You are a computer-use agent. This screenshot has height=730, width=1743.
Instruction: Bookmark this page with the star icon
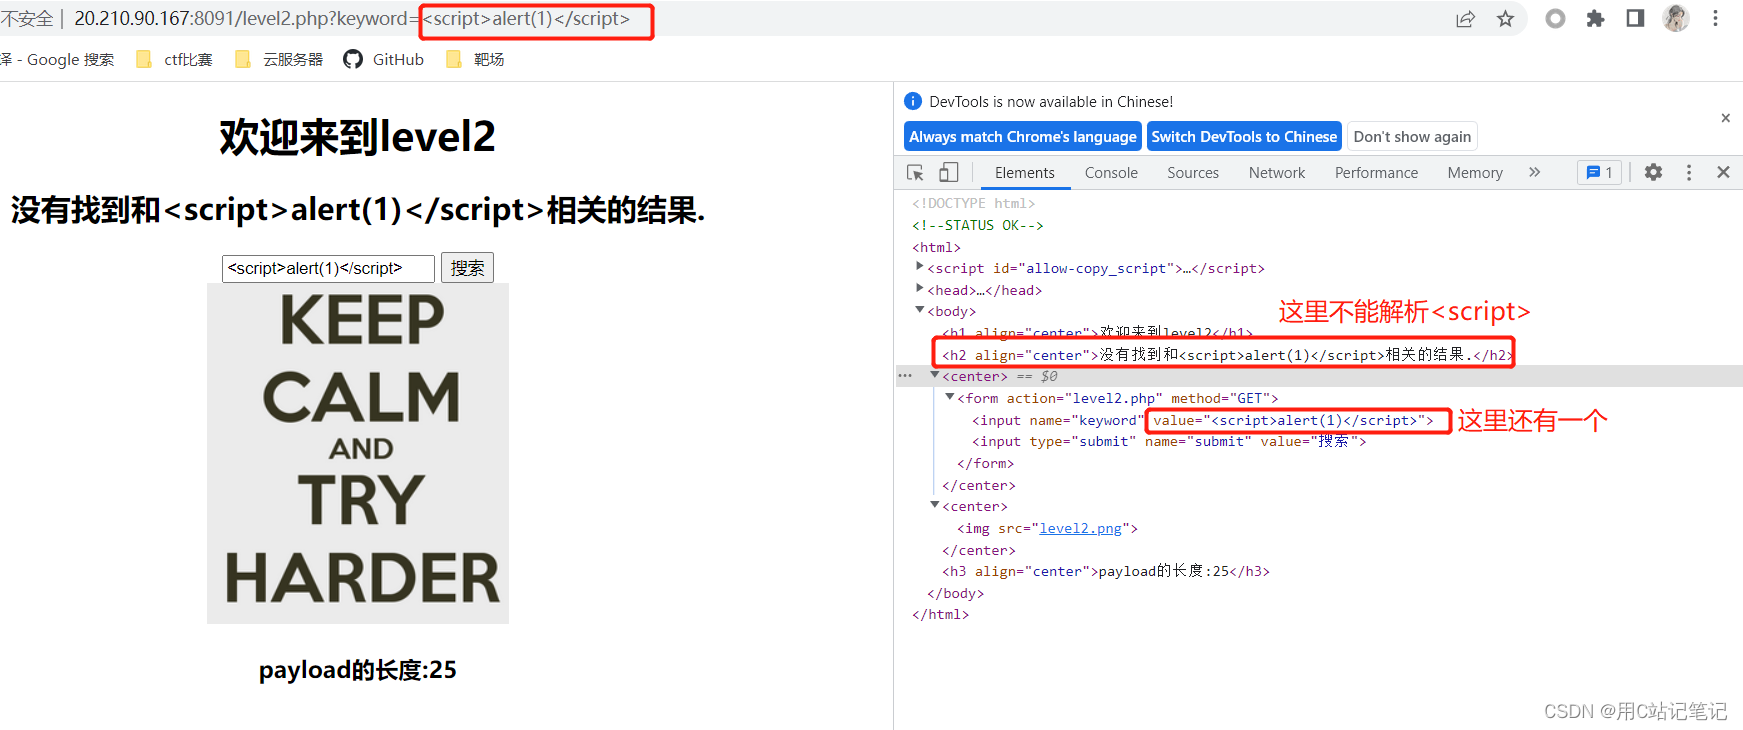click(x=1505, y=19)
